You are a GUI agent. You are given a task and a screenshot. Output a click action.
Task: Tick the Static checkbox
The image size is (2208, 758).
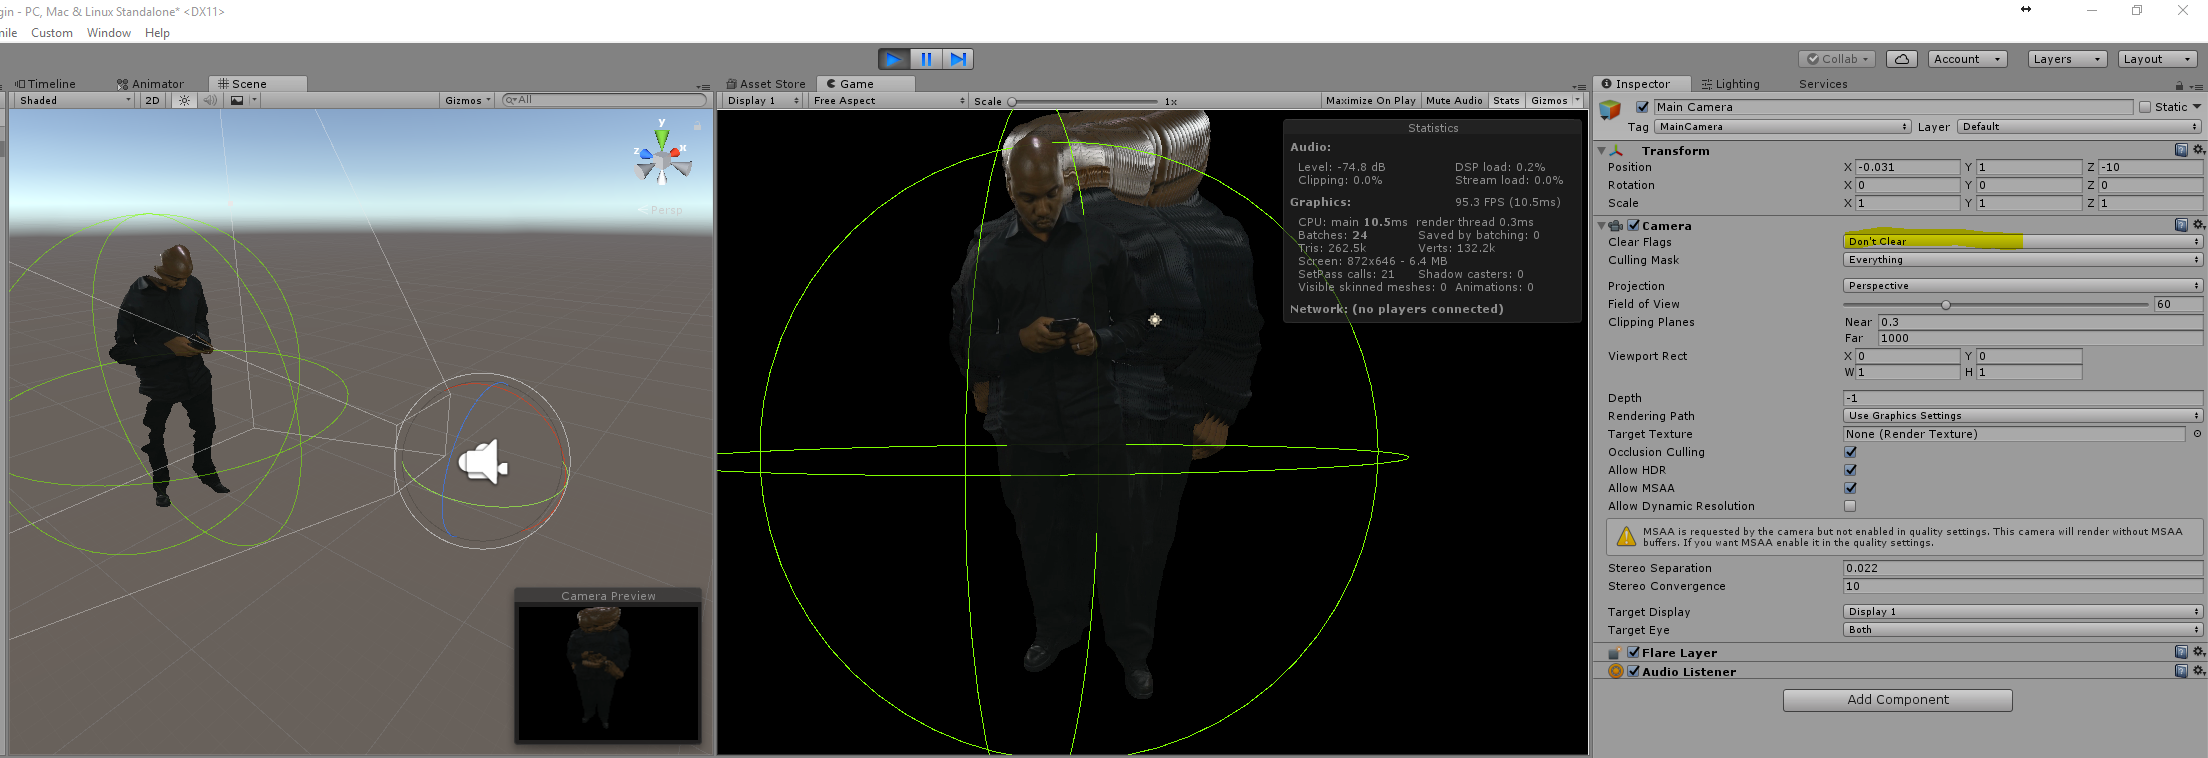[x=2145, y=107]
